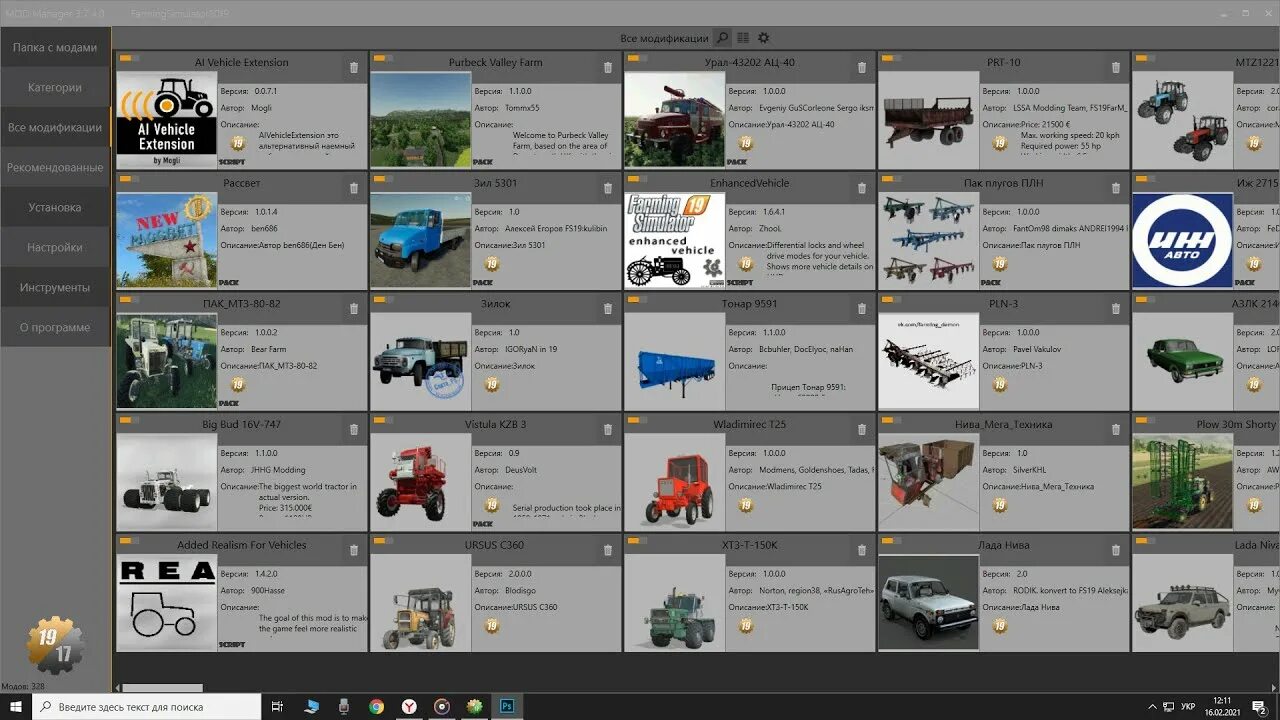Viewport: 1280px width, 720px height.
Task: Open the Лада Нива car preview image
Action: pyautogui.click(x=929, y=603)
